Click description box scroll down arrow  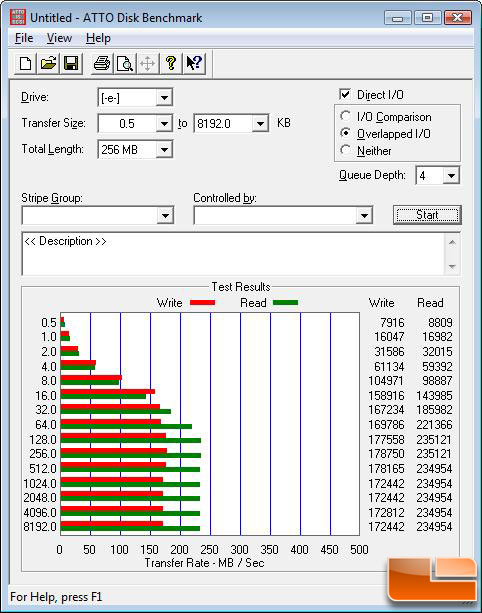coord(452,266)
